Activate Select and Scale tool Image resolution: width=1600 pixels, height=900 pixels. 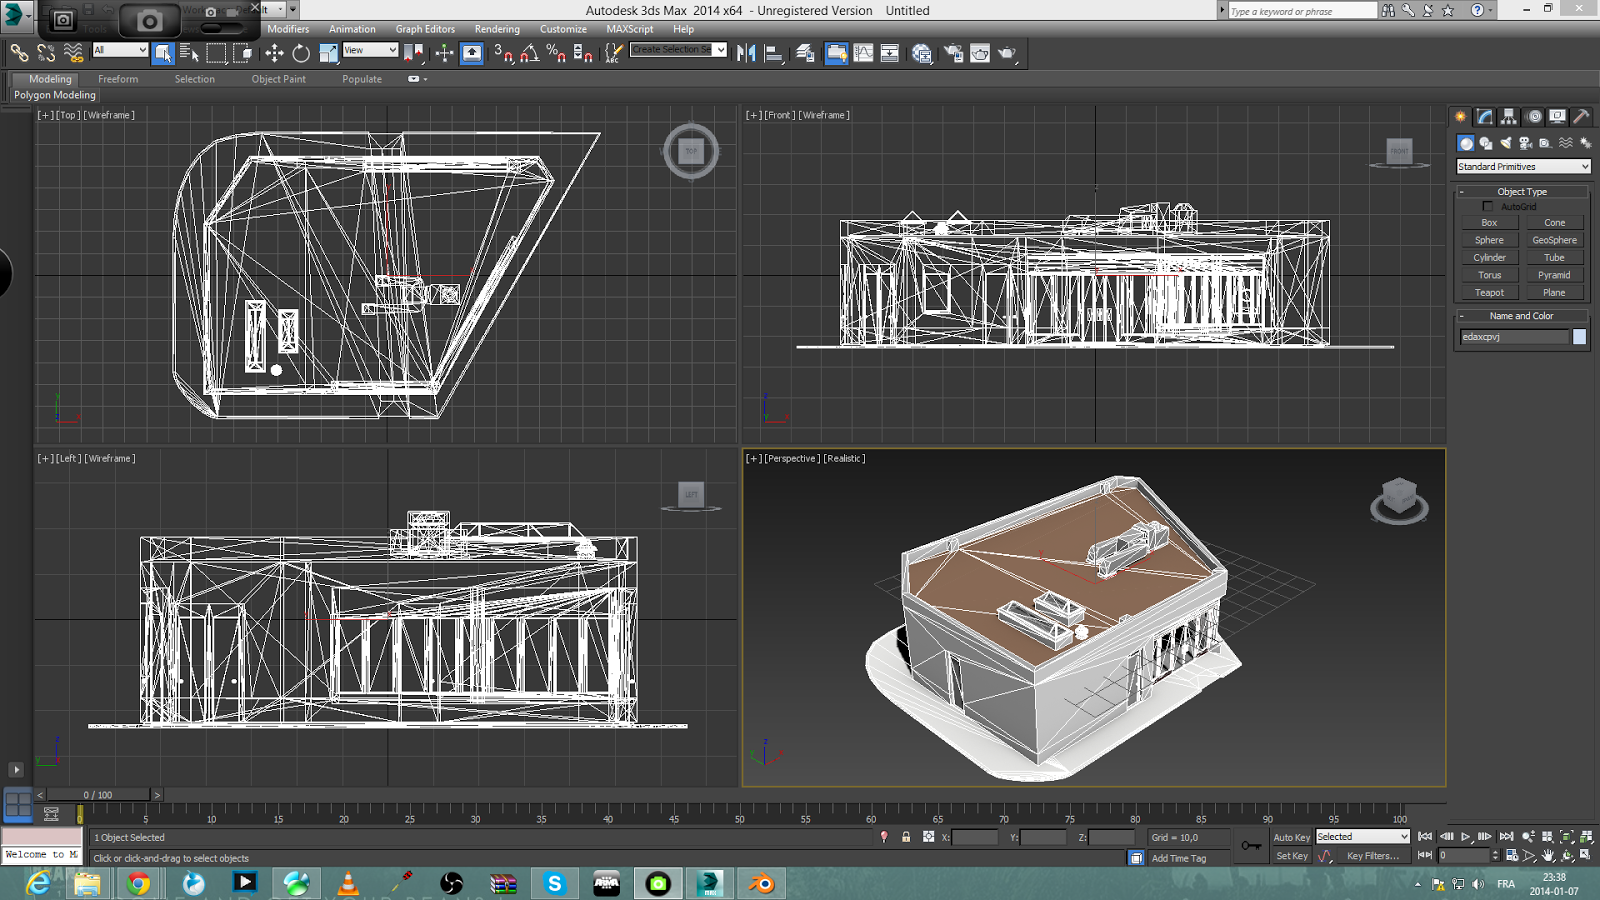[328, 53]
